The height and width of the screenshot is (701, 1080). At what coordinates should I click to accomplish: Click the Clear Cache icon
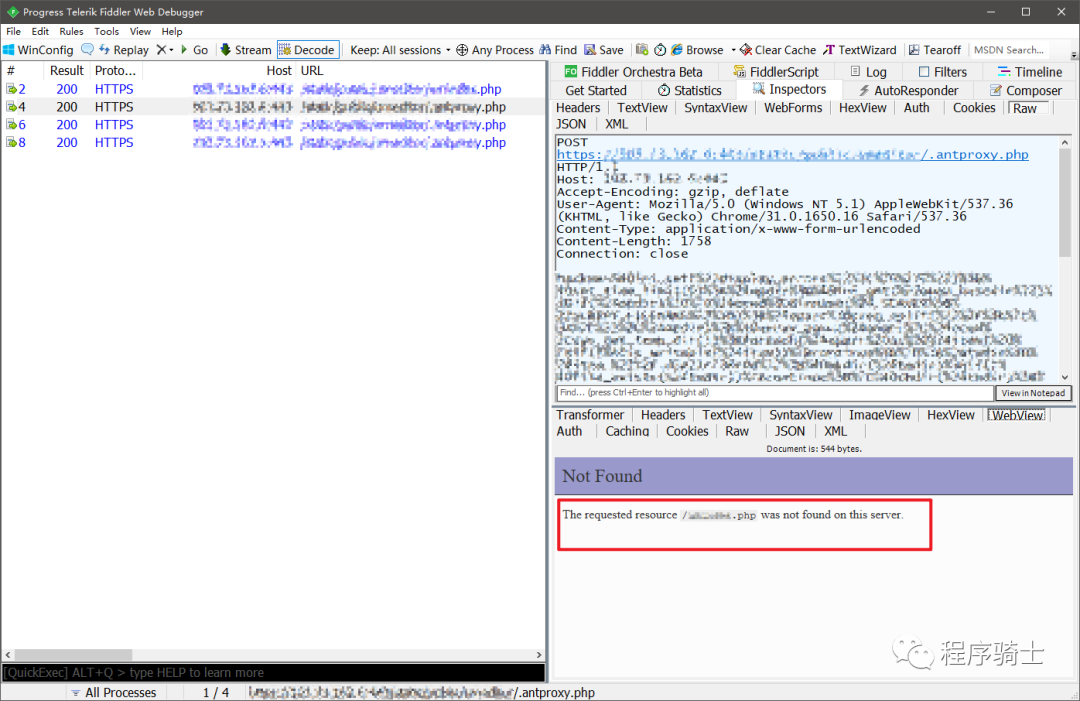pyautogui.click(x=745, y=50)
